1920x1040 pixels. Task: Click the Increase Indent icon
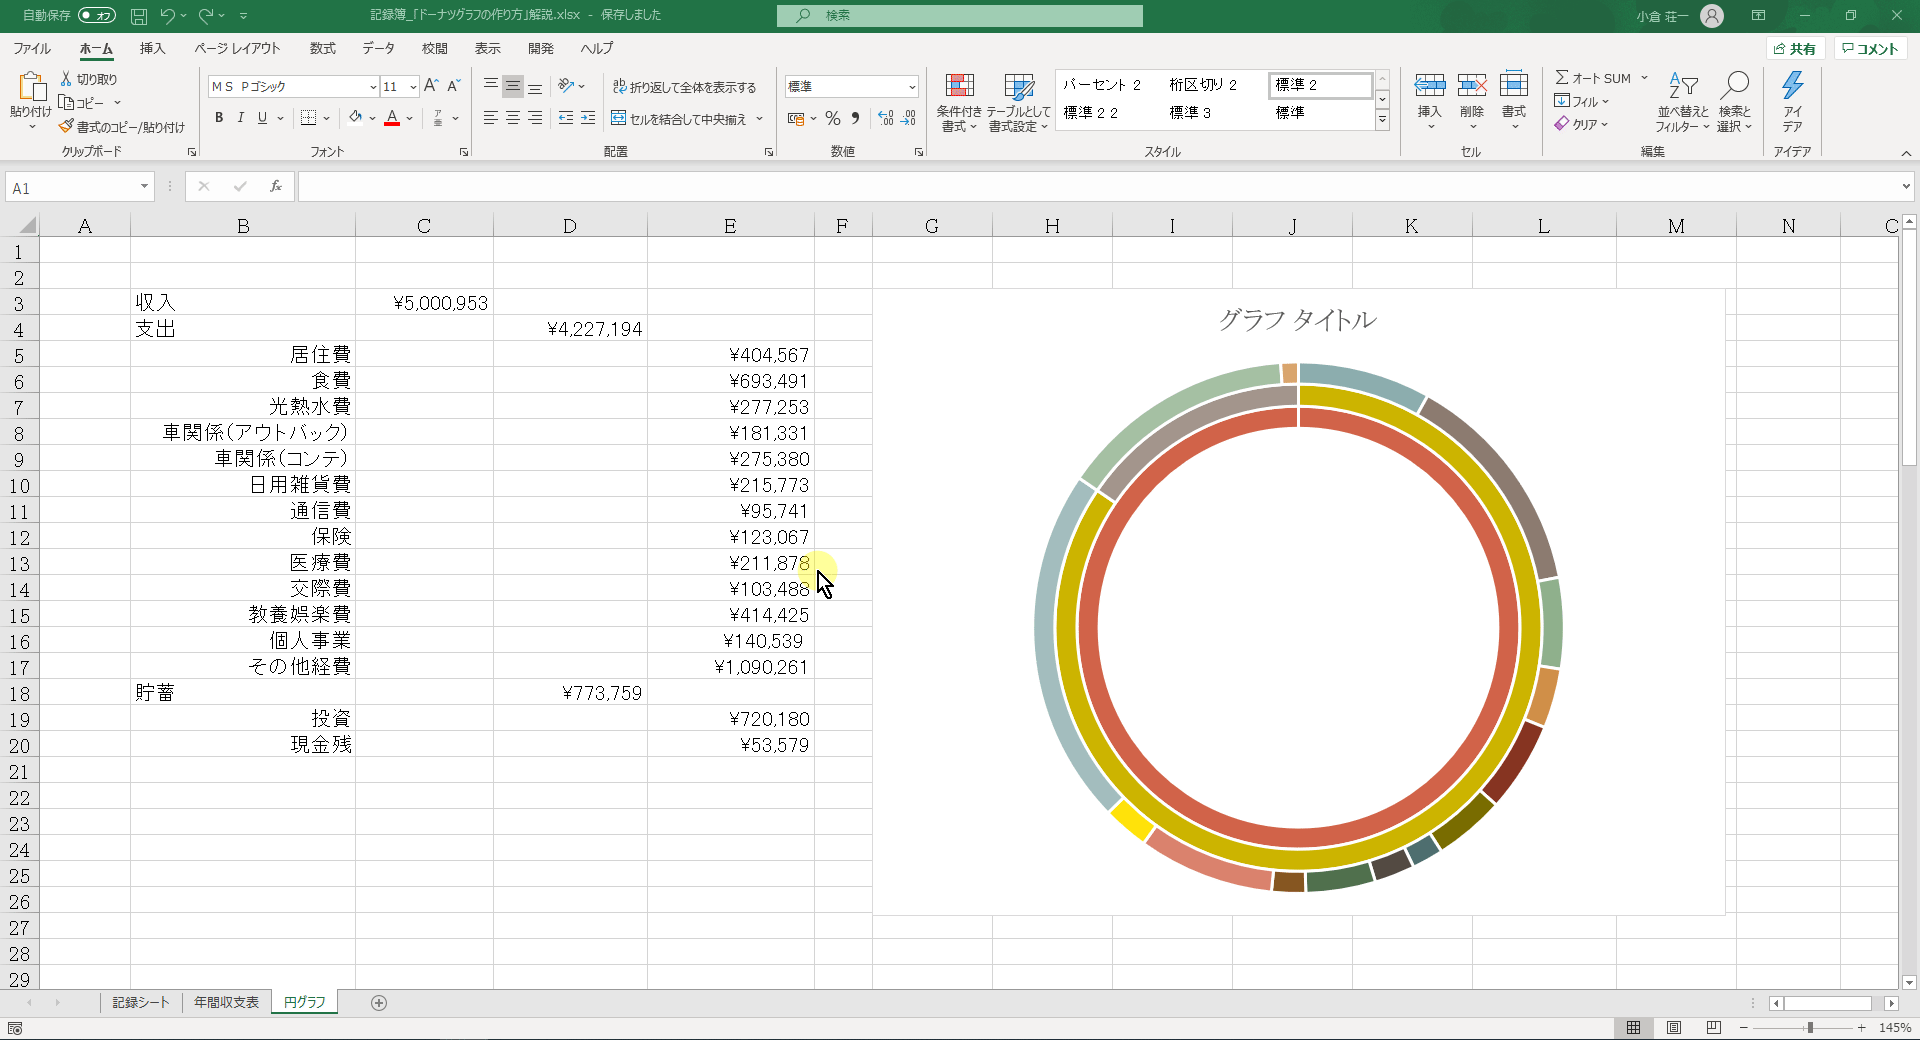click(x=588, y=118)
